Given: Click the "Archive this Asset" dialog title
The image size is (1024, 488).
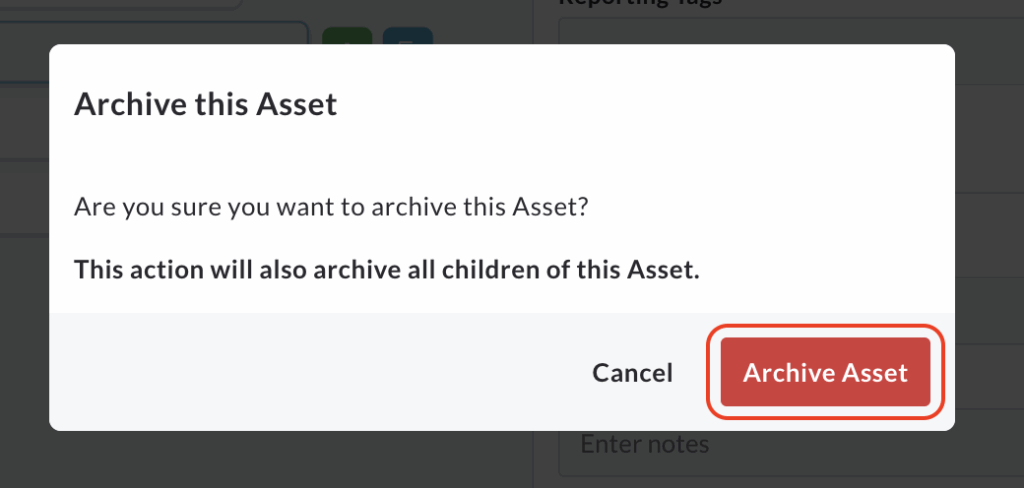Looking at the screenshot, I should 205,104.
